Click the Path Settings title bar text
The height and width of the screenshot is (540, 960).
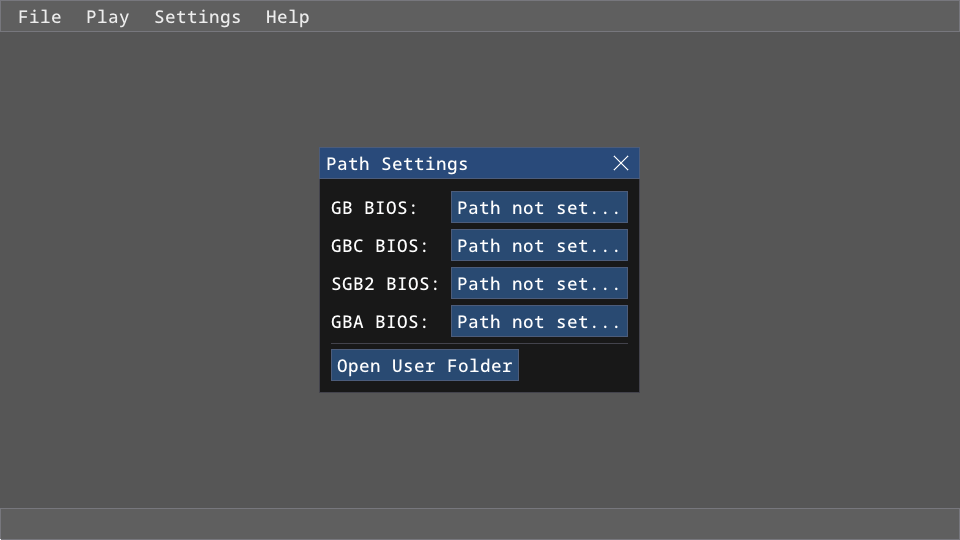pos(397,164)
